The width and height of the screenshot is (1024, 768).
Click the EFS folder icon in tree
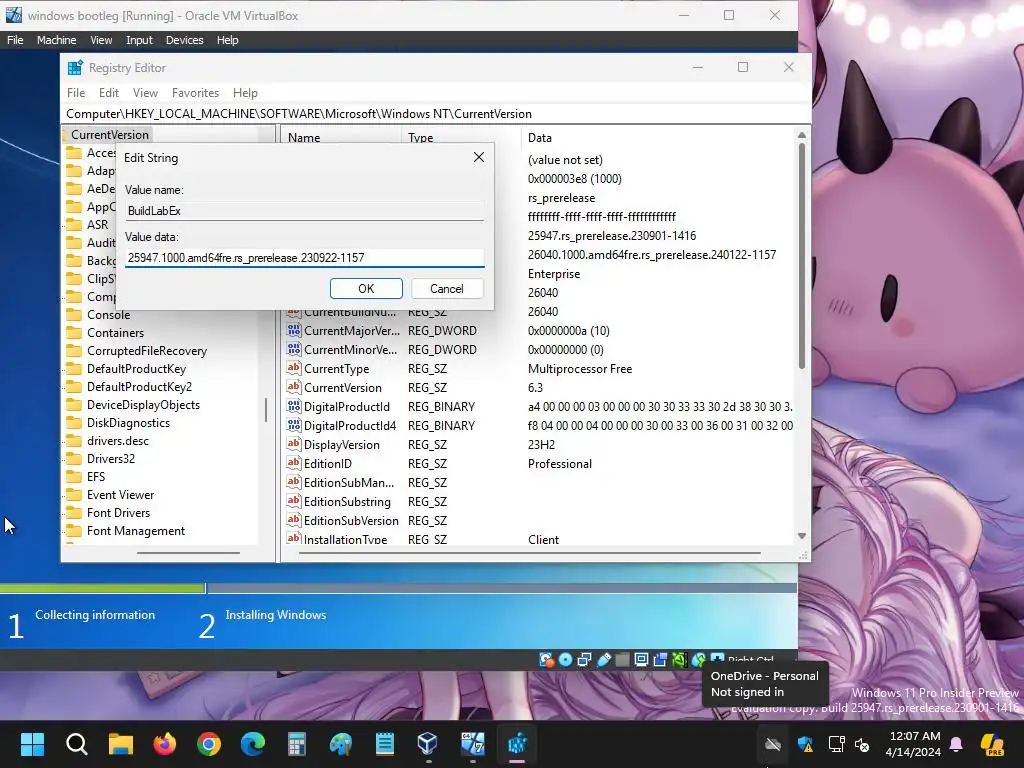click(74, 477)
